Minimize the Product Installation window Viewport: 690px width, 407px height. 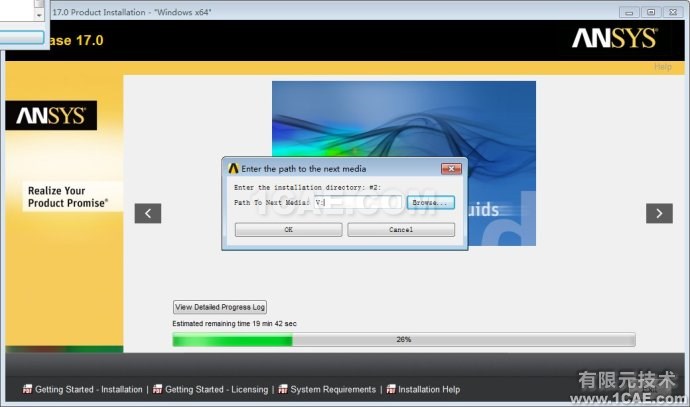coord(629,12)
